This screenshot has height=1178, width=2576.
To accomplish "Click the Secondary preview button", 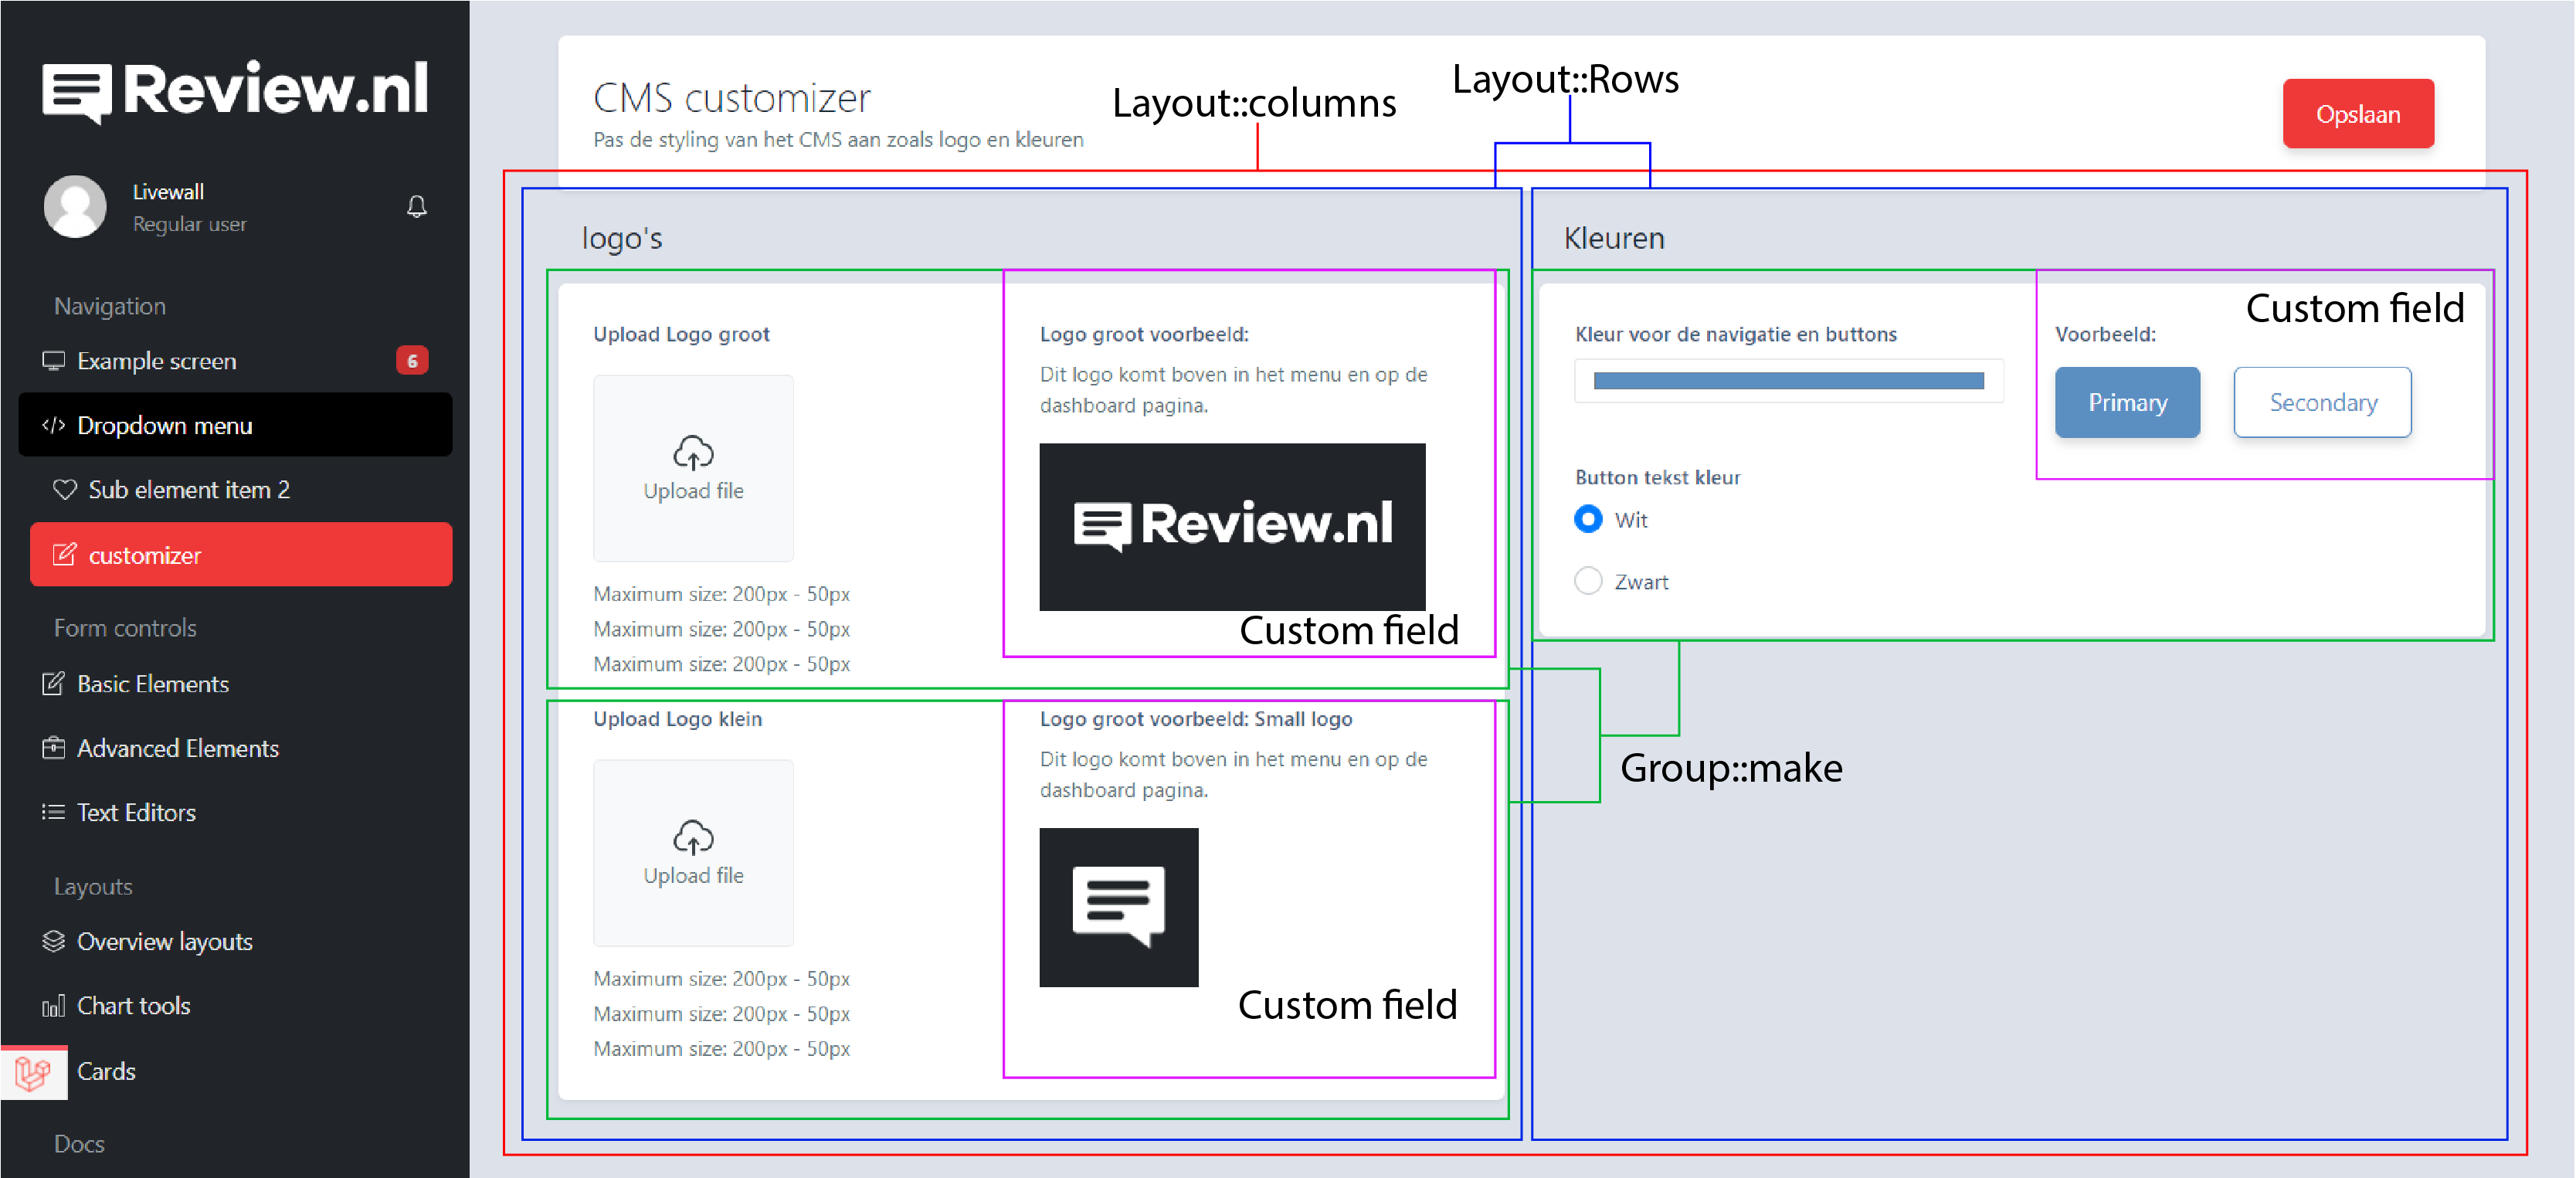I will pyautogui.click(x=2322, y=402).
